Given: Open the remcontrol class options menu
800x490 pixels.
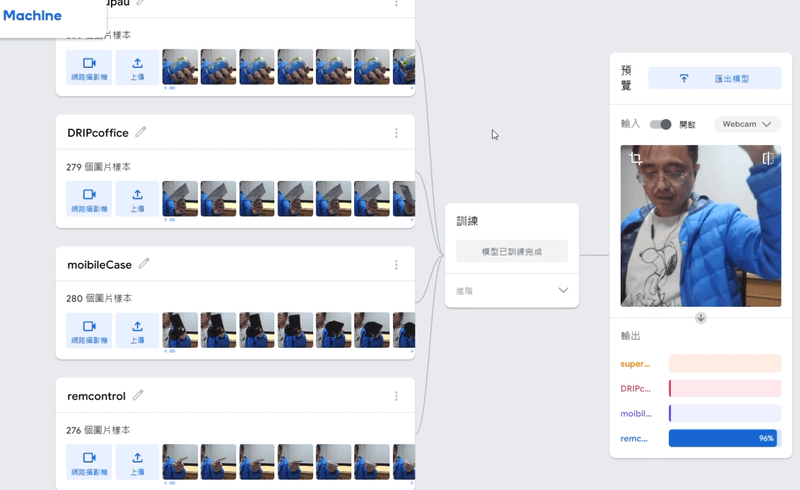Looking at the screenshot, I should (396, 396).
